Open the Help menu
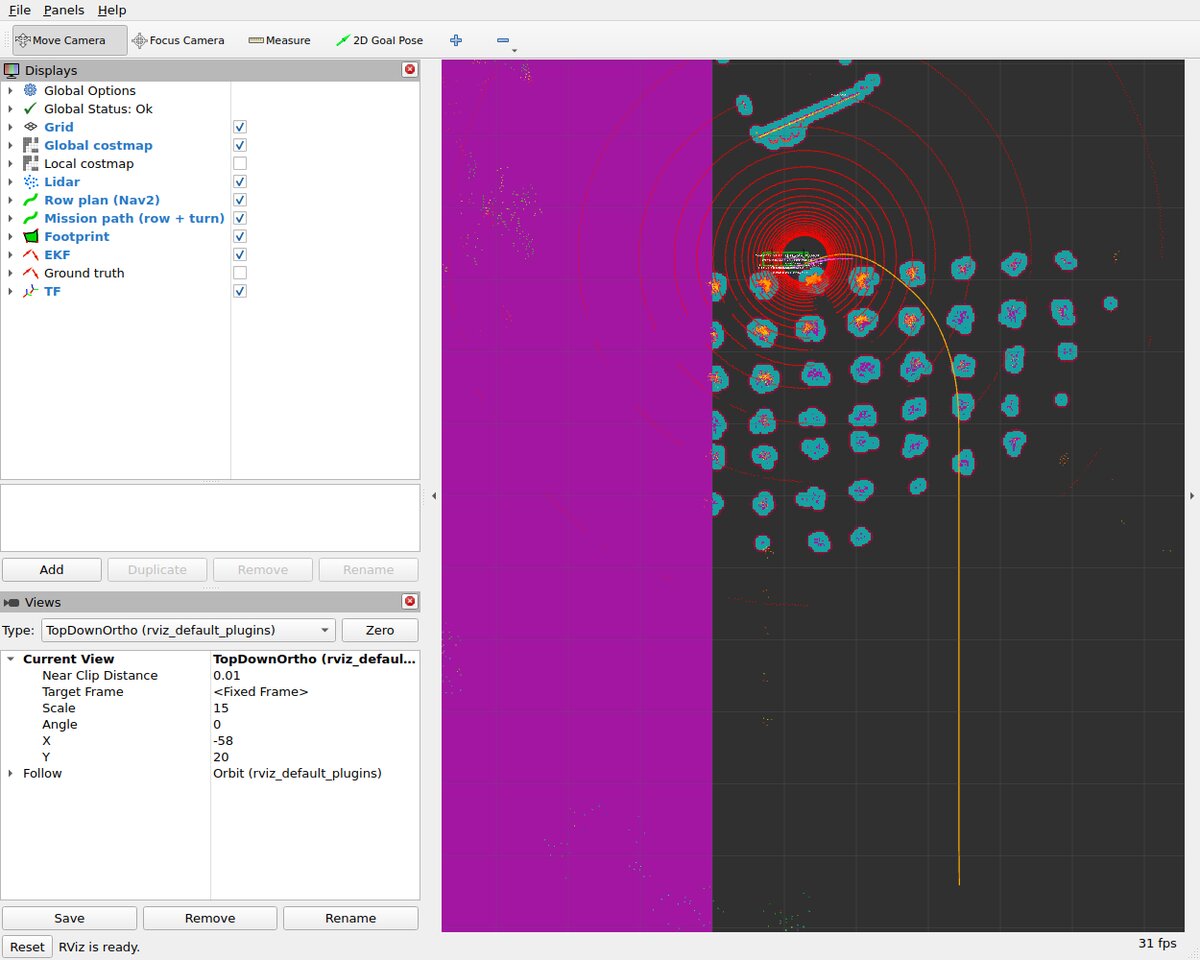This screenshot has width=1200, height=960. [x=112, y=10]
